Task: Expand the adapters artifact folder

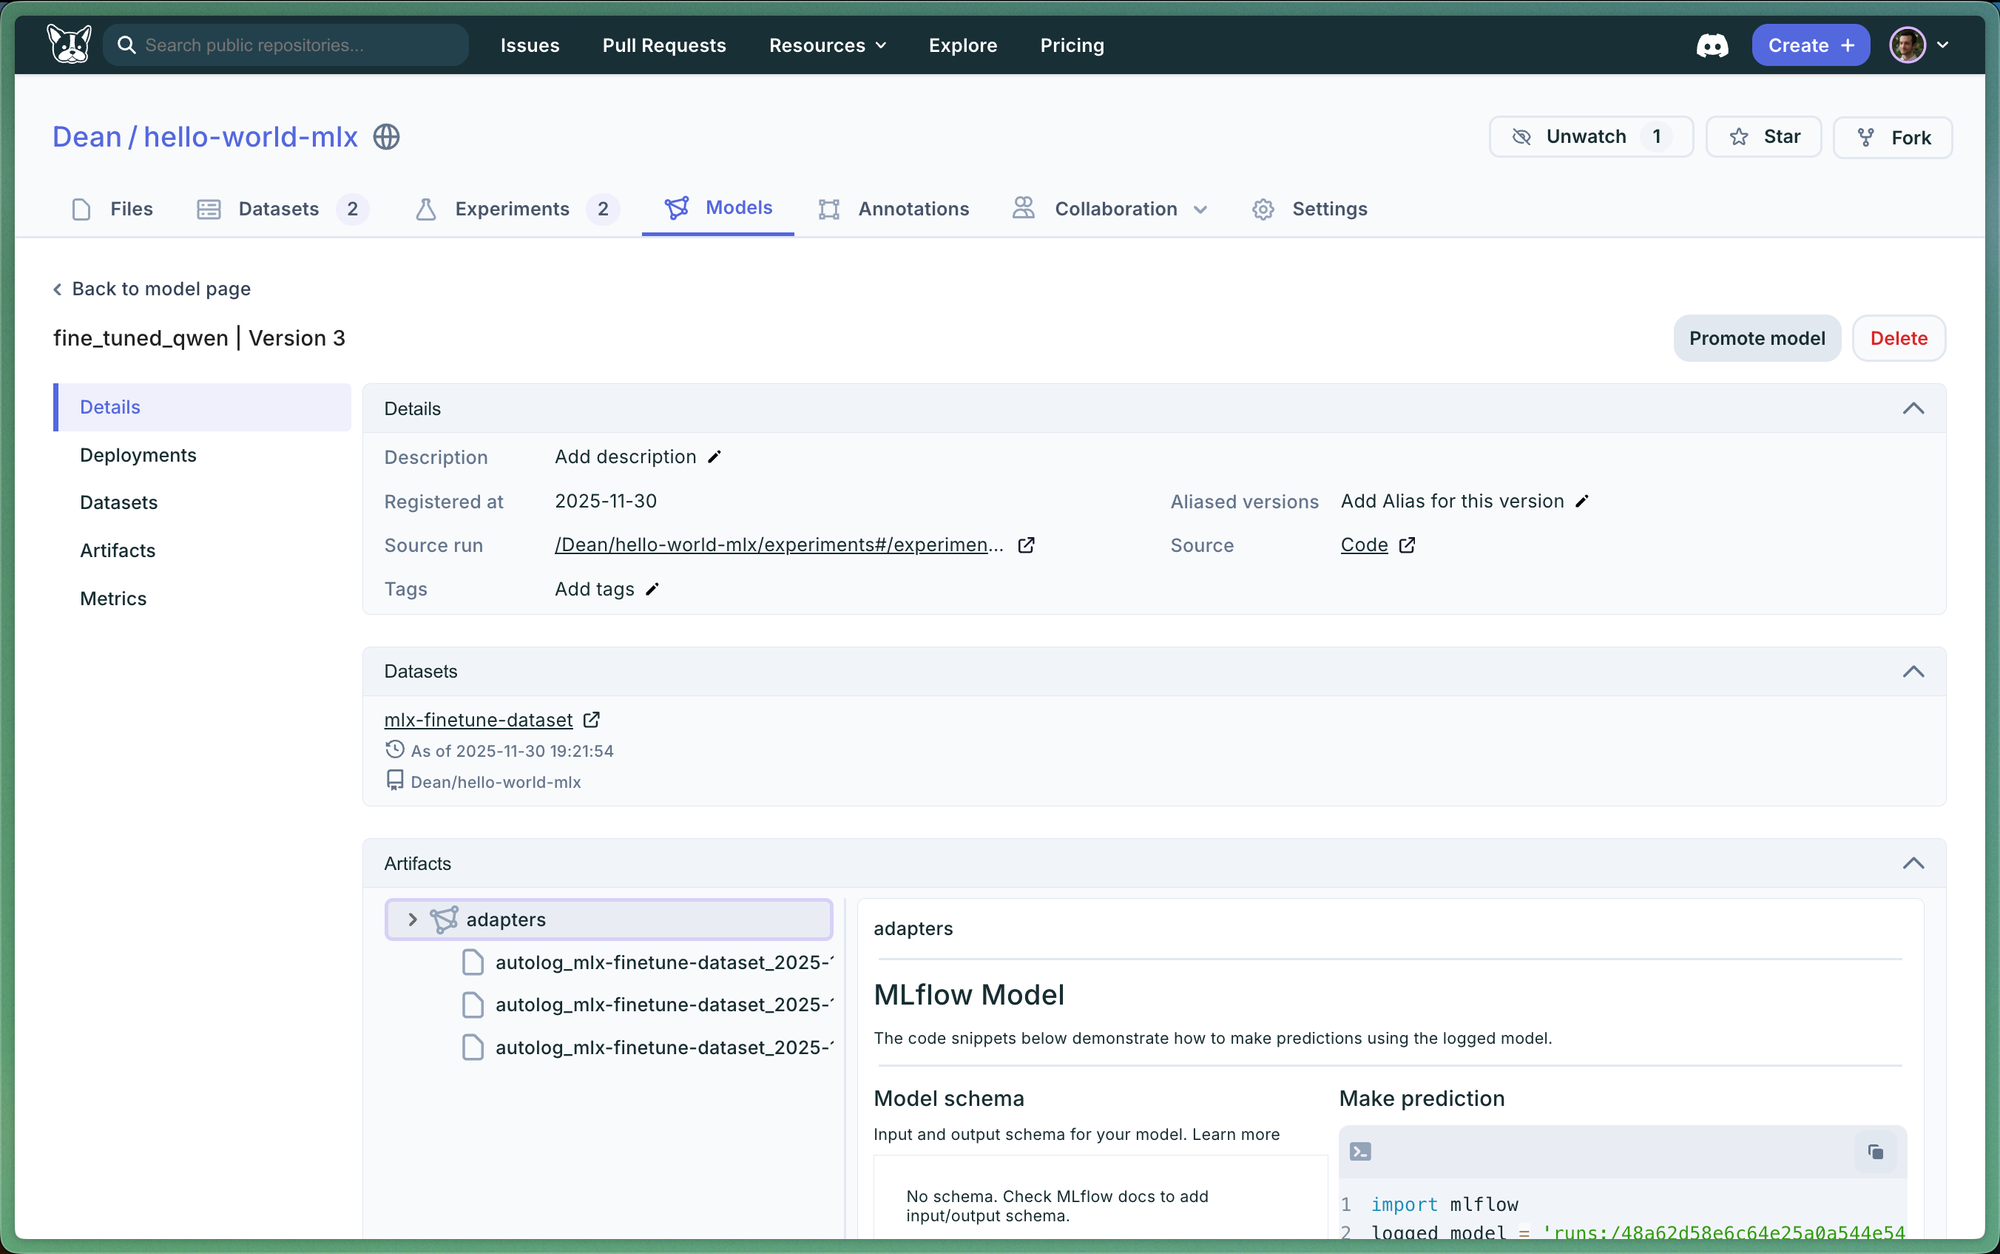Action: (x=412, y=920)
